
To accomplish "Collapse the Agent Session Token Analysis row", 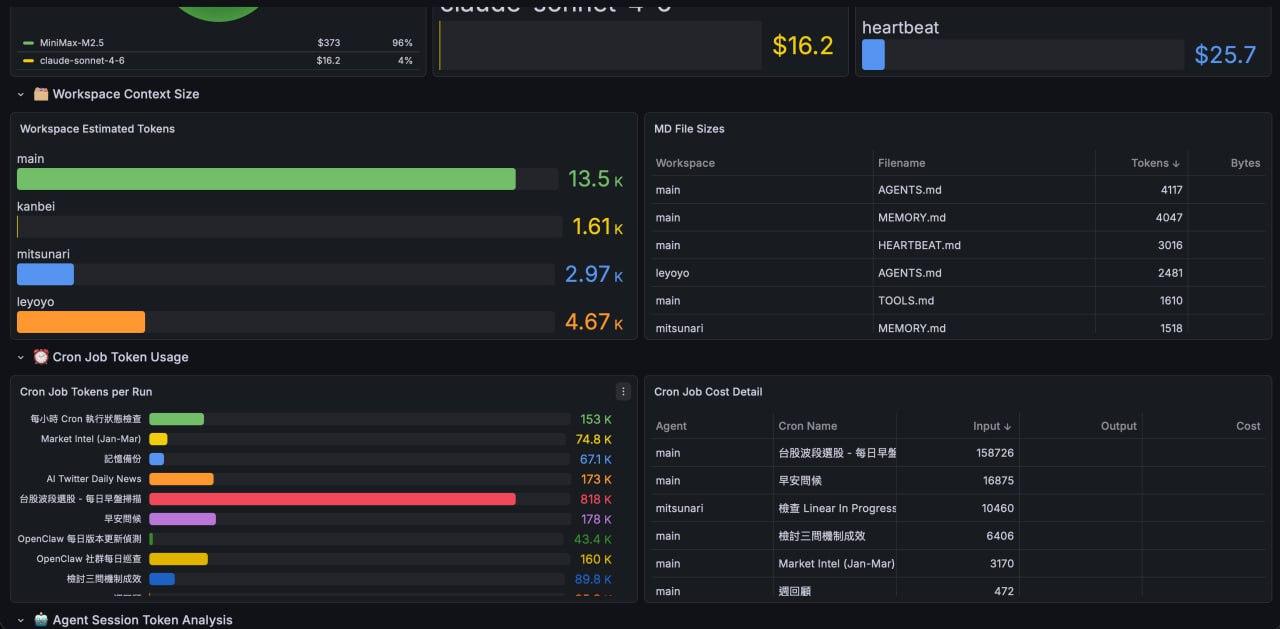I will (x=21, y=620).
